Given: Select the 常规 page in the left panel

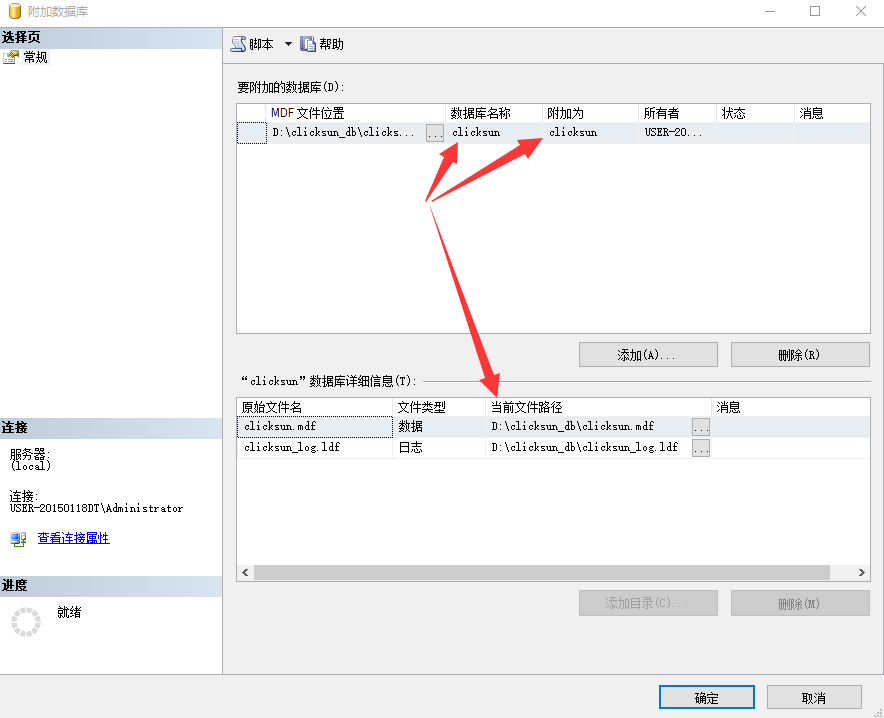Looking at the screenshot, I should tap(35, 57).
